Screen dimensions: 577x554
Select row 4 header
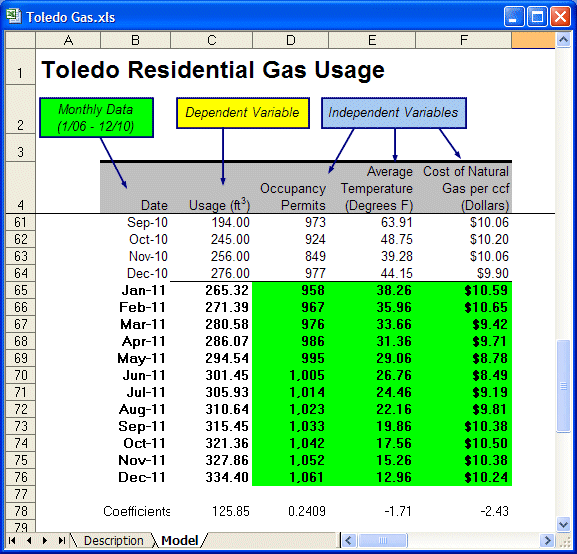(21, 187)
